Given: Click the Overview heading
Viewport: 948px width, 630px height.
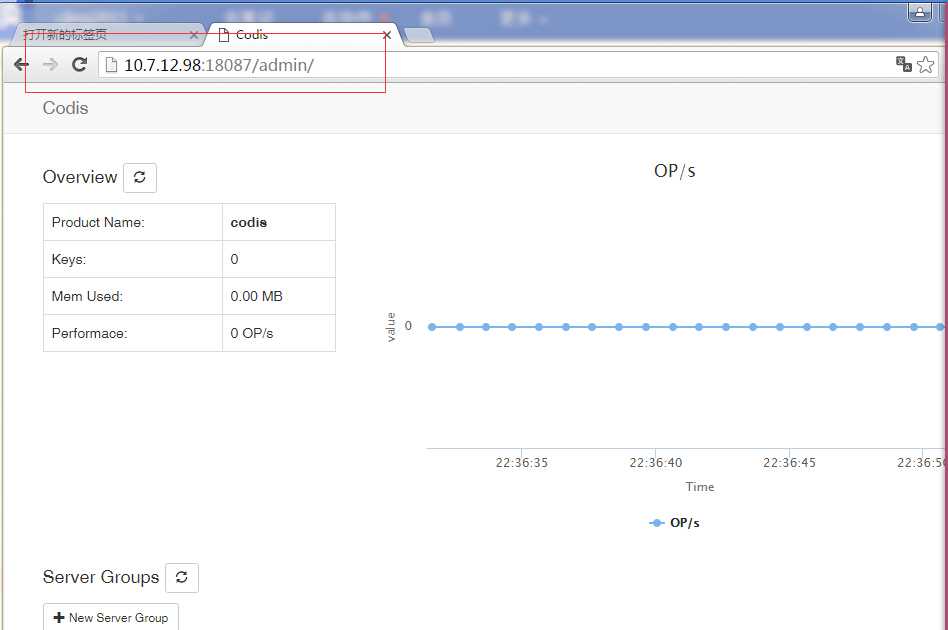Looking at the screenshot, I should point(80,177).
